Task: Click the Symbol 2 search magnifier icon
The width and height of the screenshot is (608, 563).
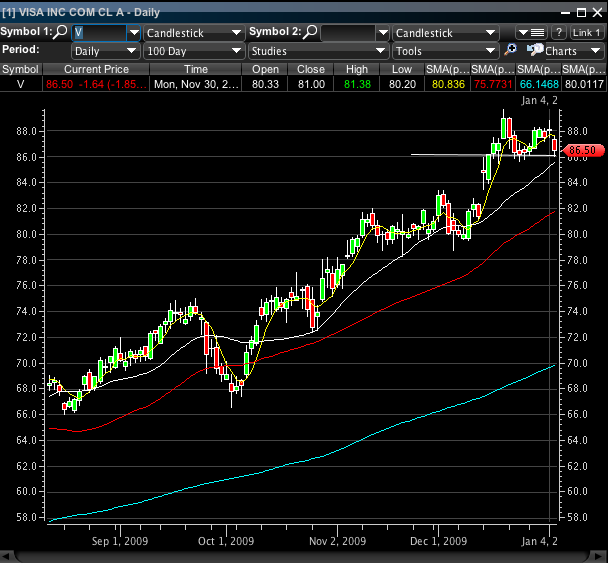Action: (310, 33)
